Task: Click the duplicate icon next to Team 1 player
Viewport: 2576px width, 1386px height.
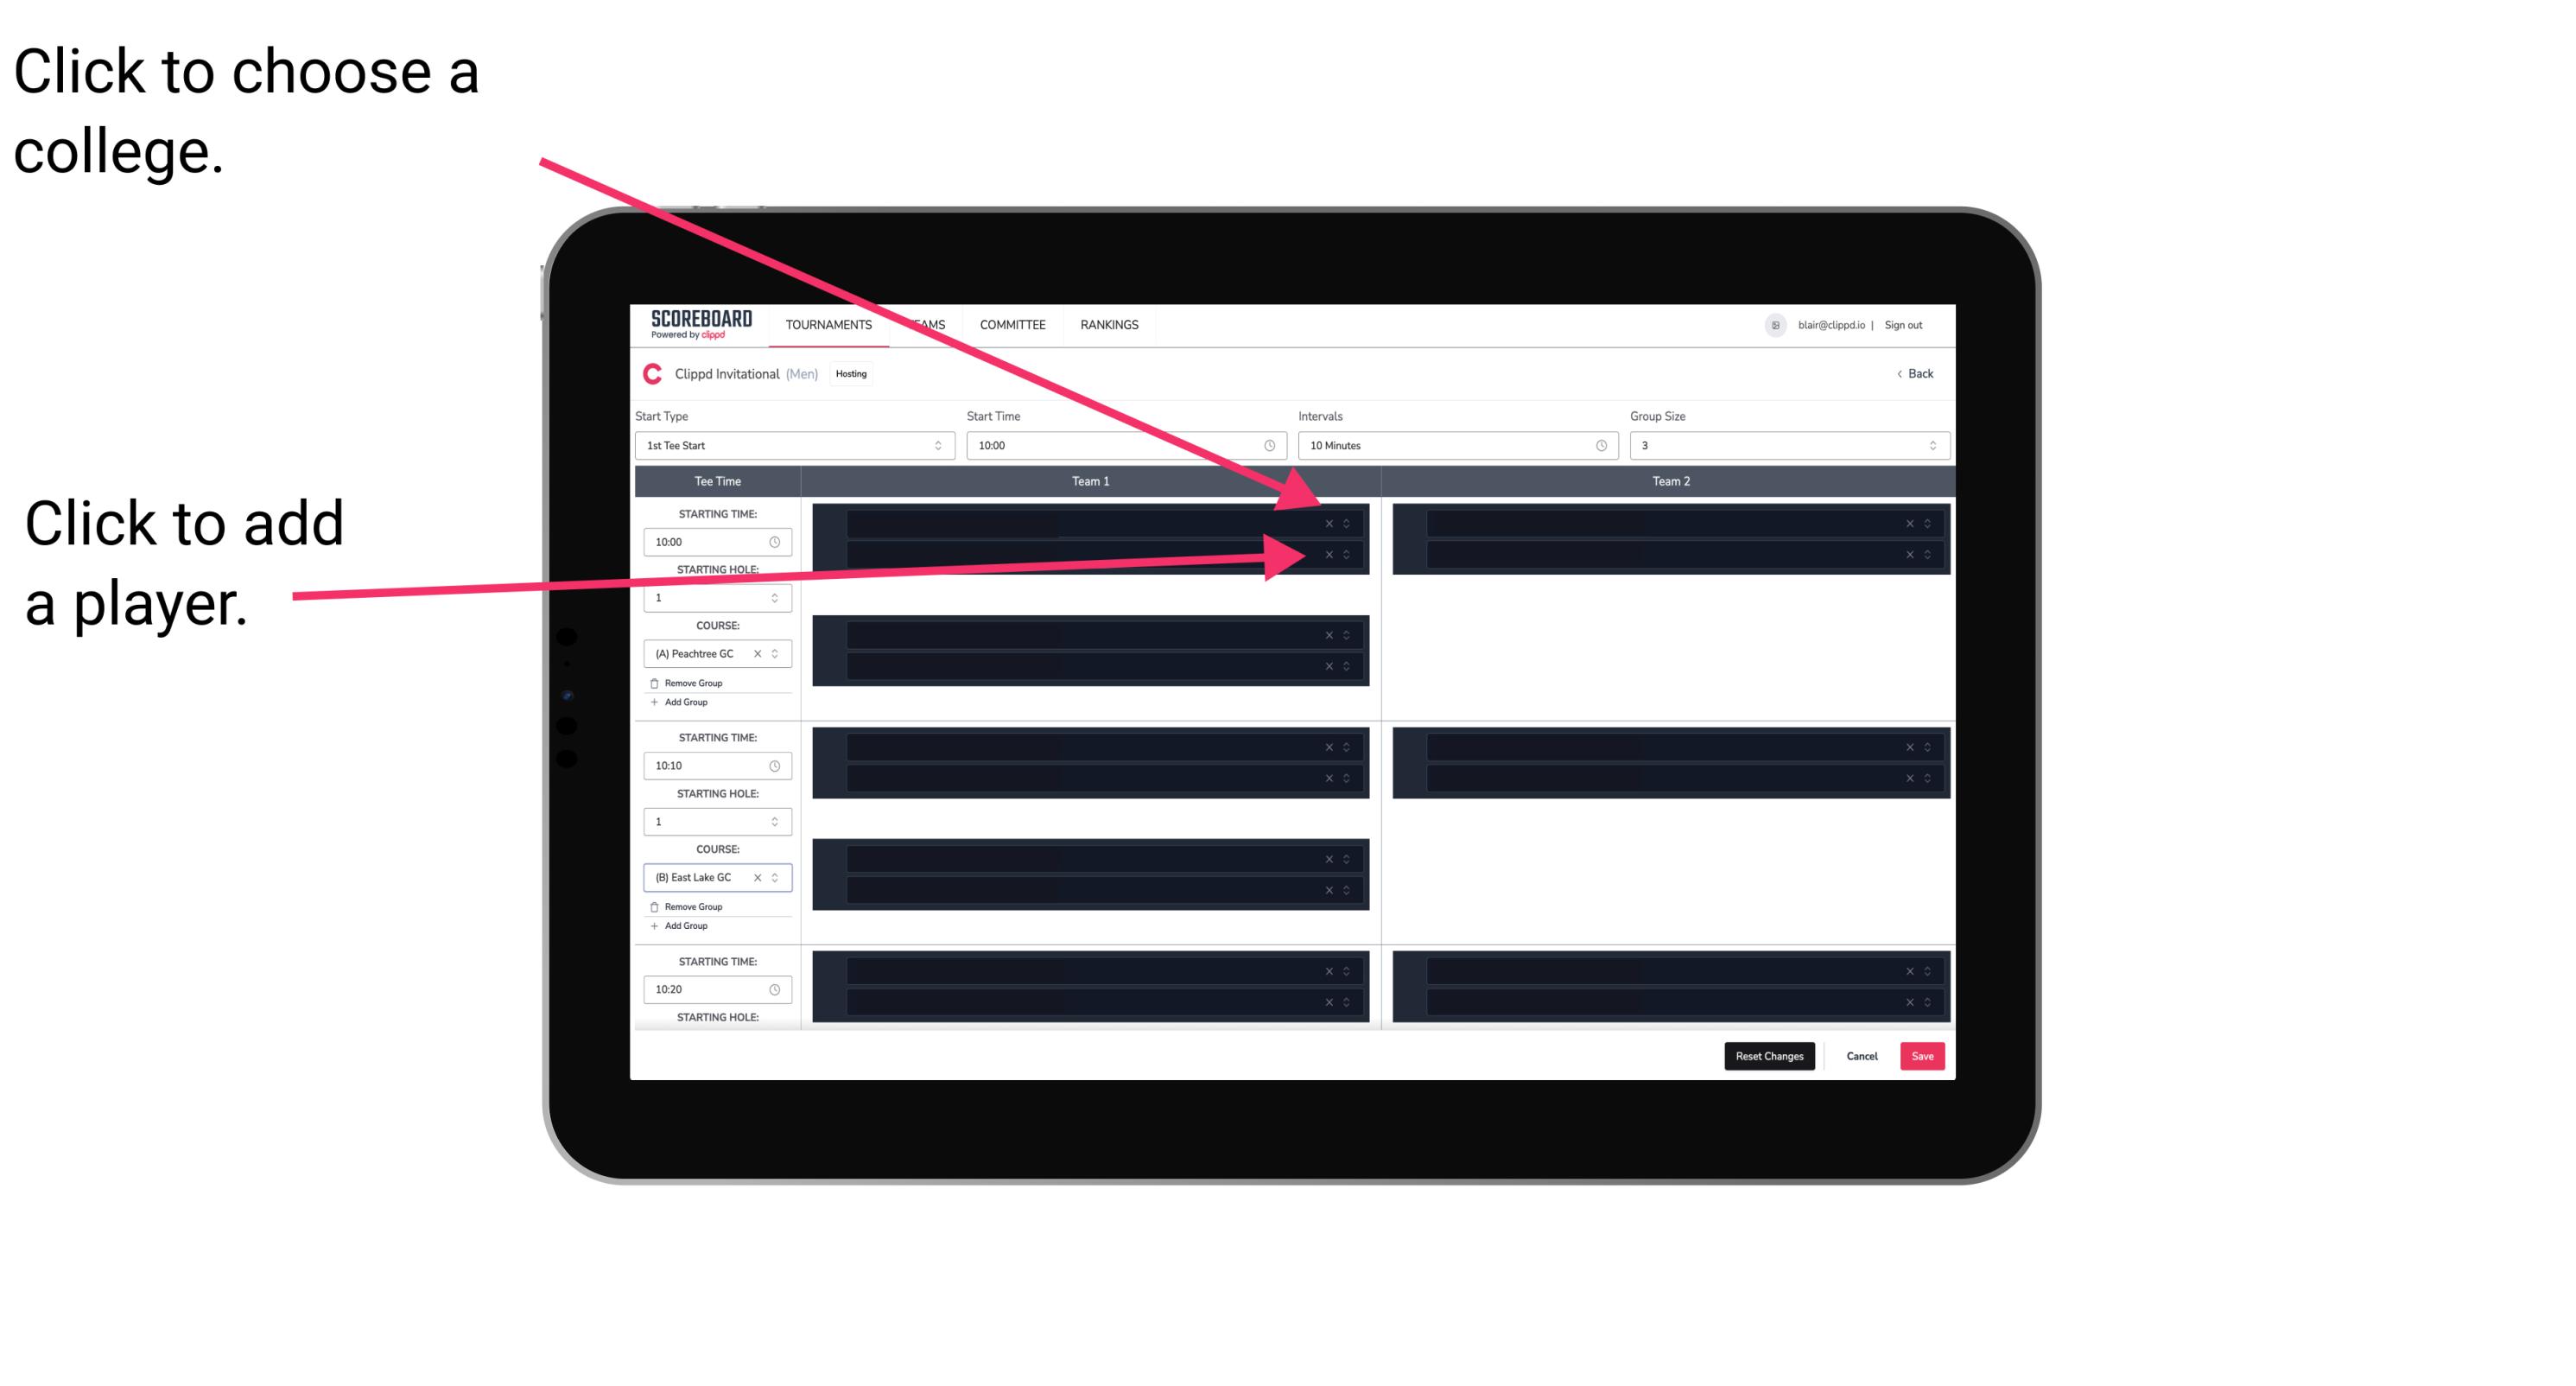Action: (x=1351, y=524)
